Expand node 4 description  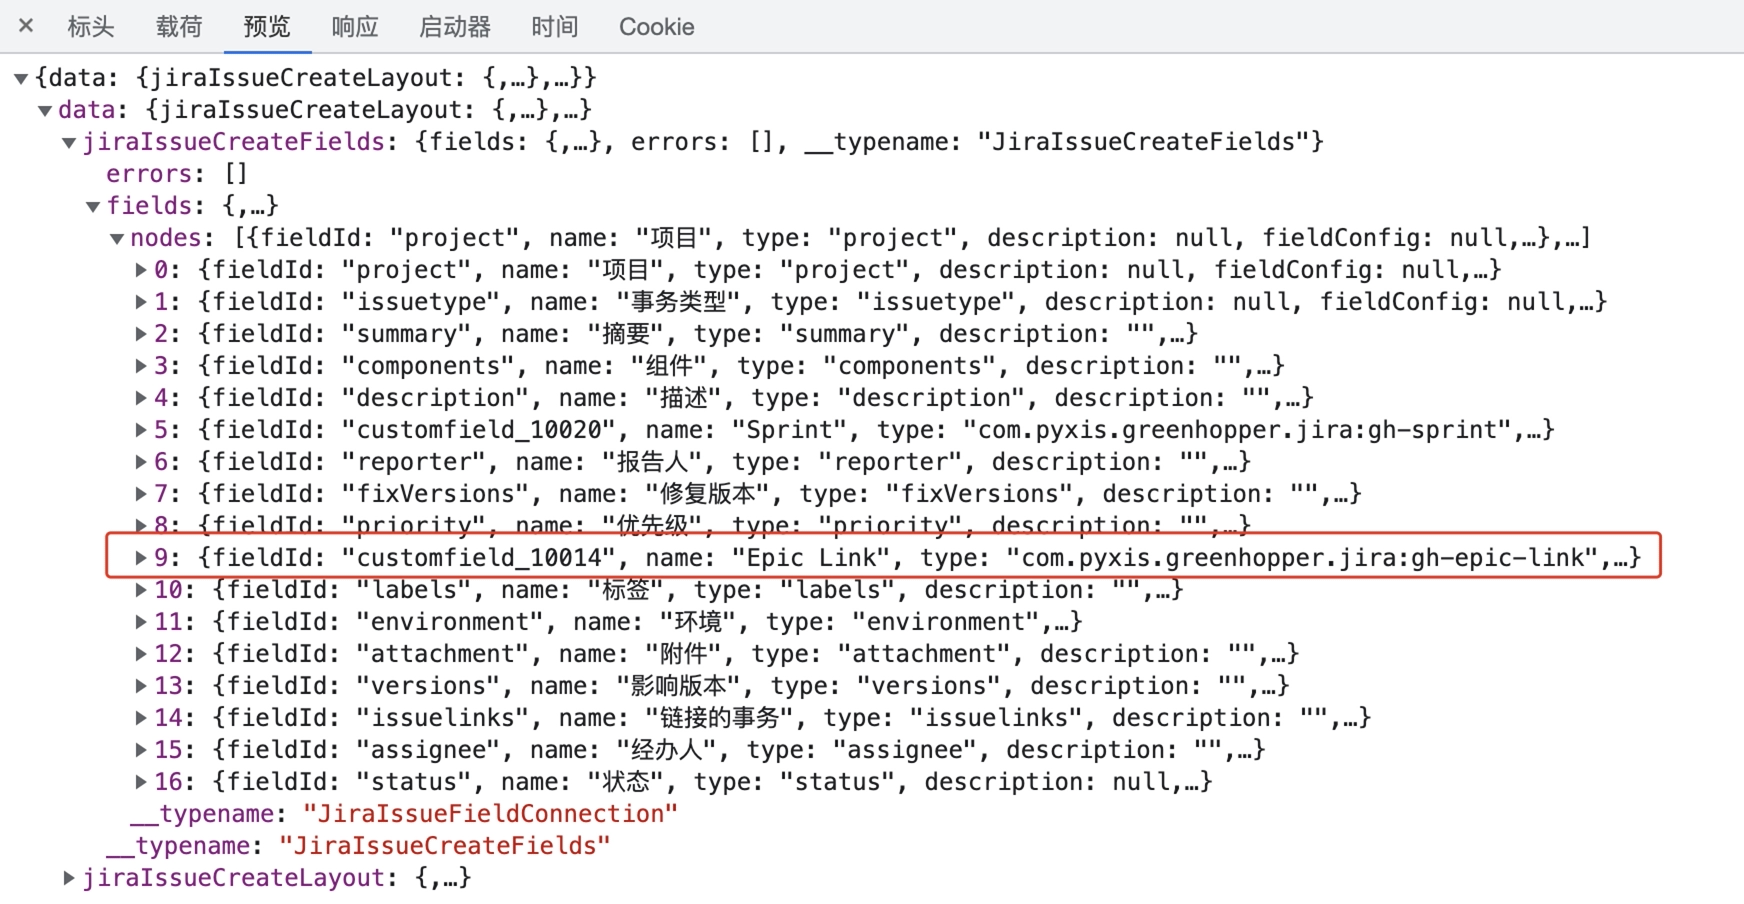[141, 398]
